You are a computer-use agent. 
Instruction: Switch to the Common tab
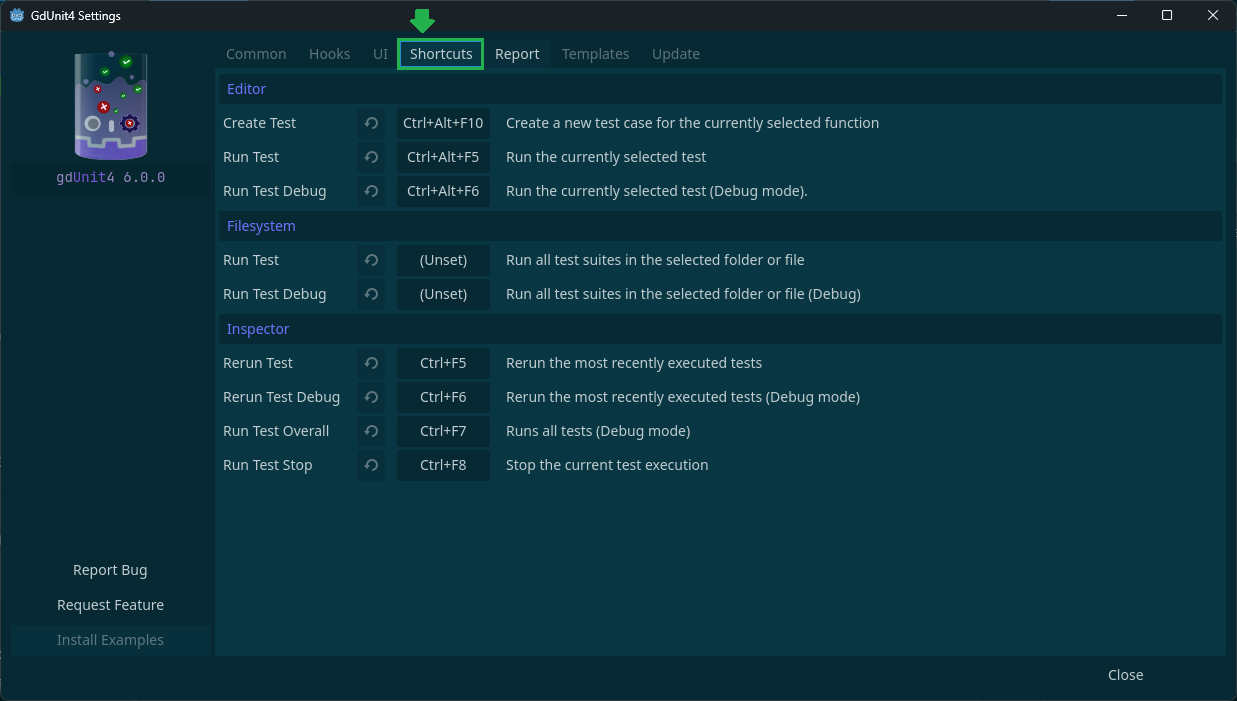[256, 54]
